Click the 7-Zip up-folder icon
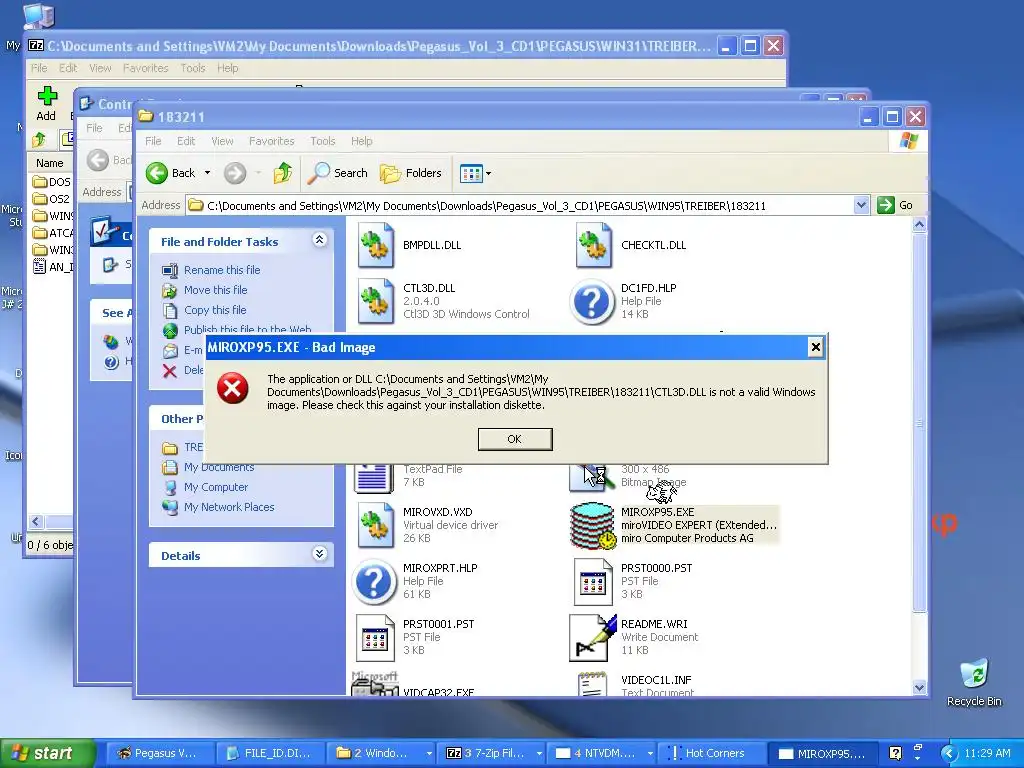 (39, 139)
